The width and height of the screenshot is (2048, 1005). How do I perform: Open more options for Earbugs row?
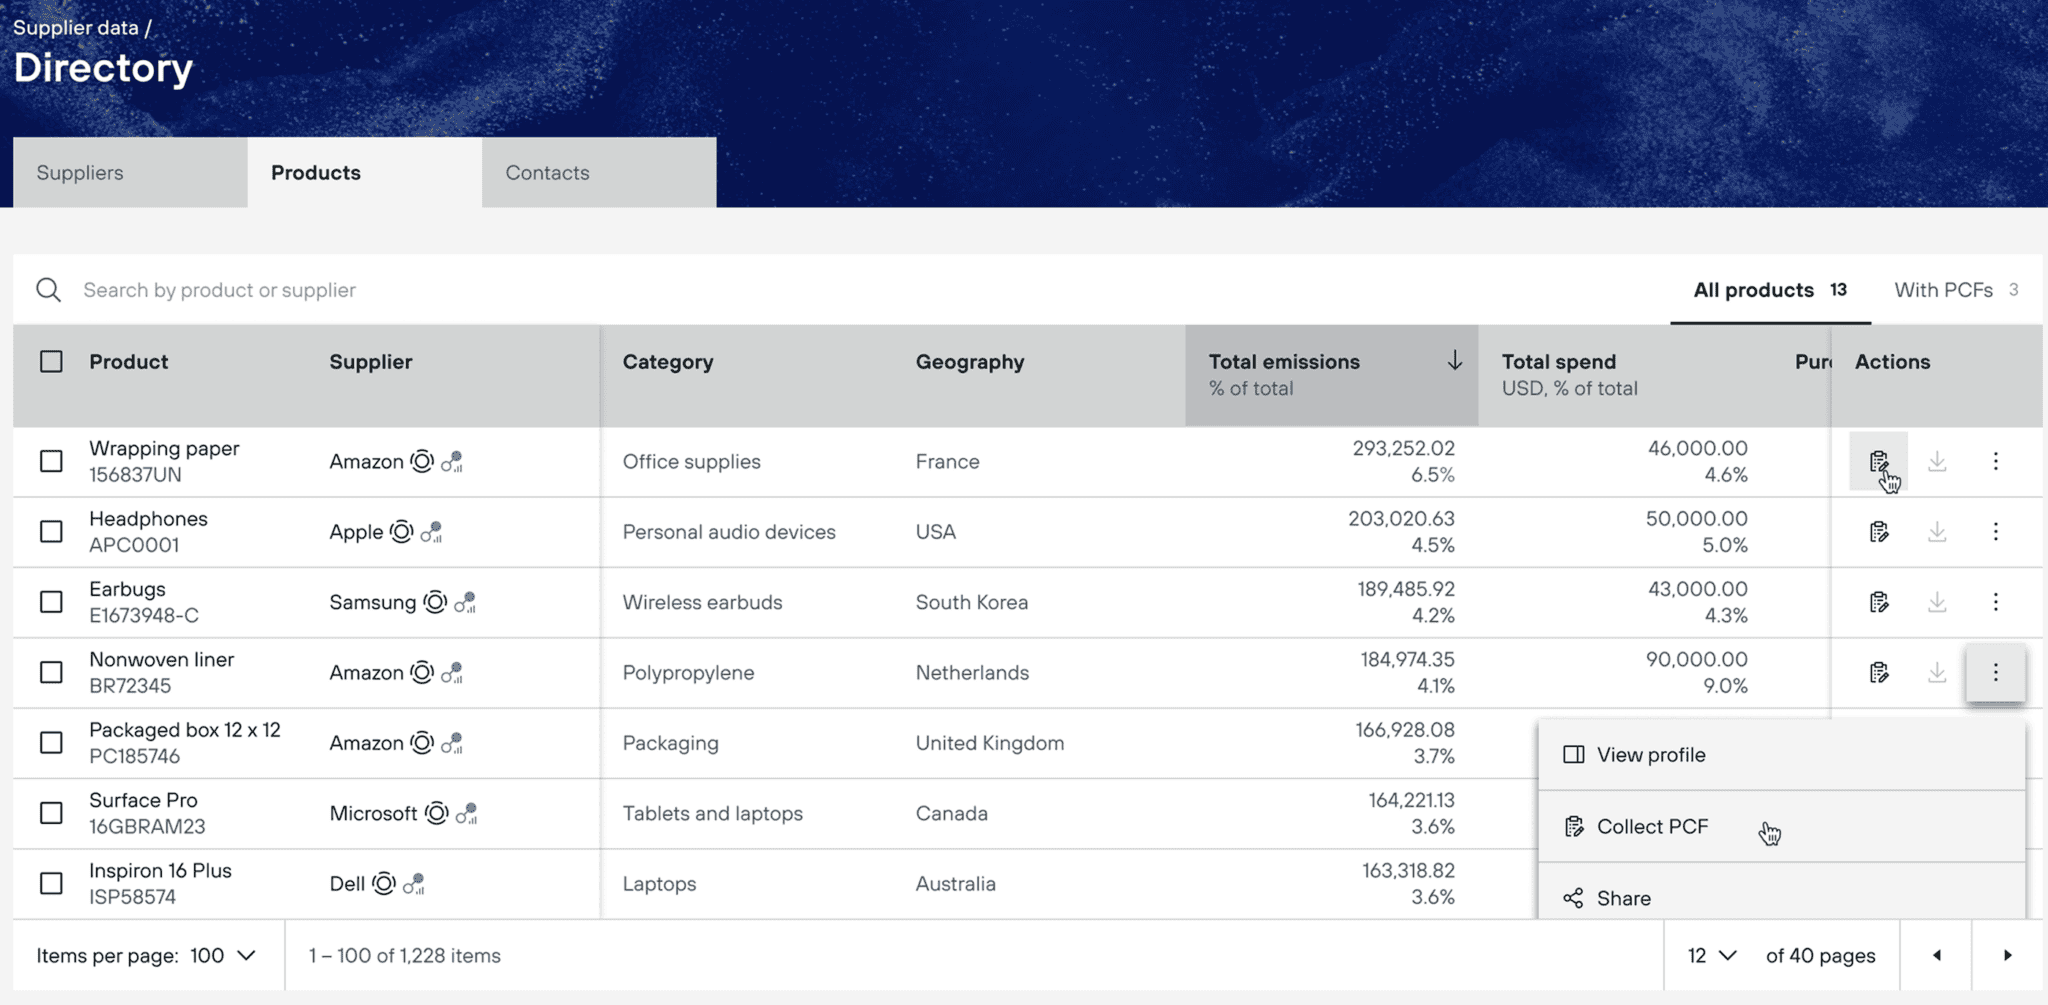click(x=1995, y=602)
